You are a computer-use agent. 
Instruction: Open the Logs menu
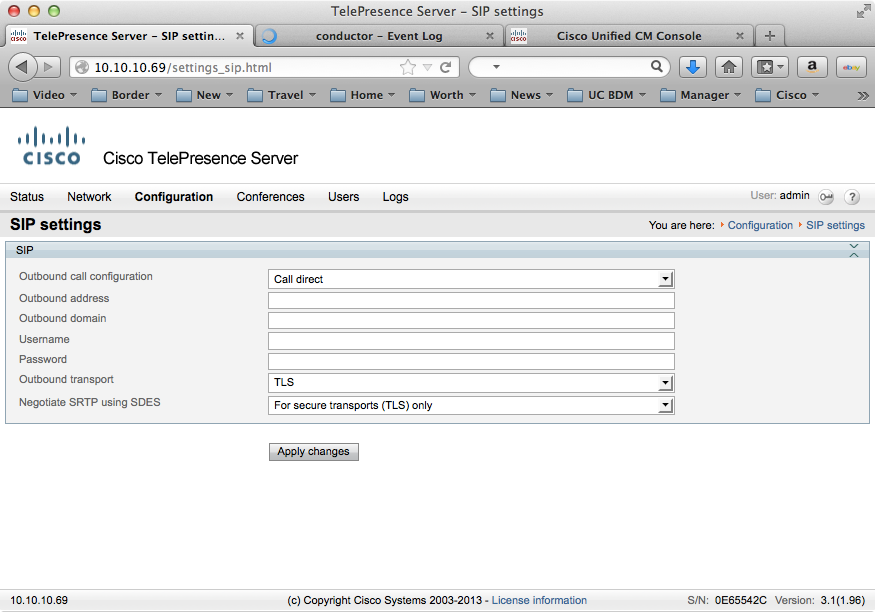point(395,197)
